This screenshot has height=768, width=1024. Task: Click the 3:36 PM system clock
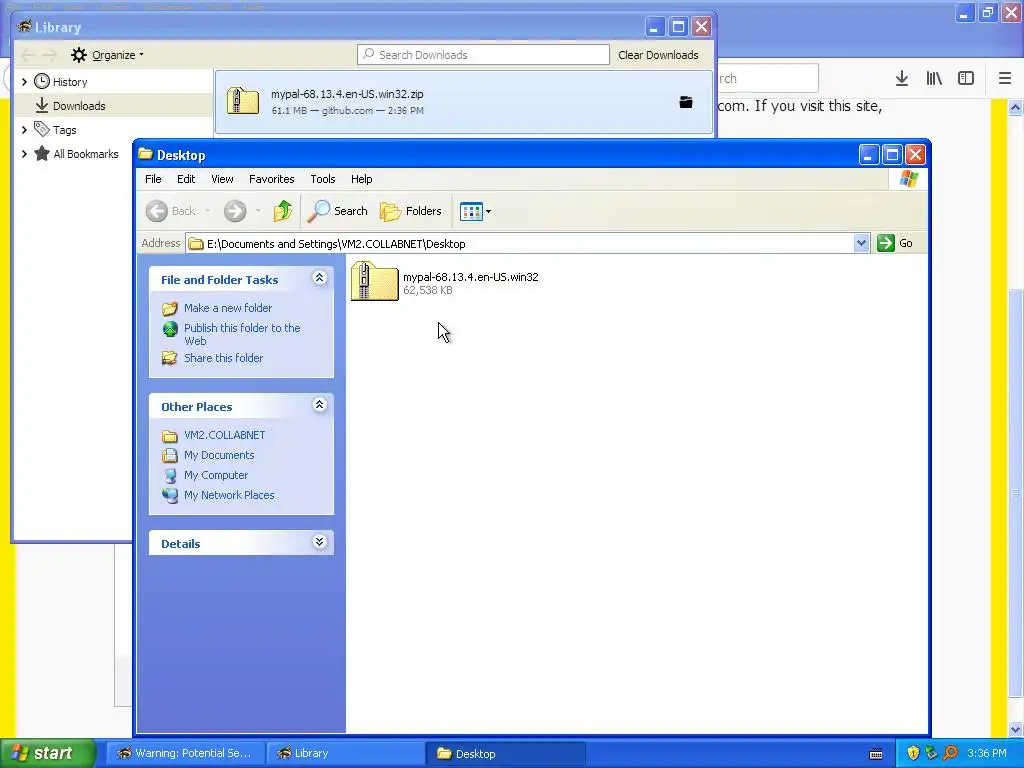coord(987,753)
